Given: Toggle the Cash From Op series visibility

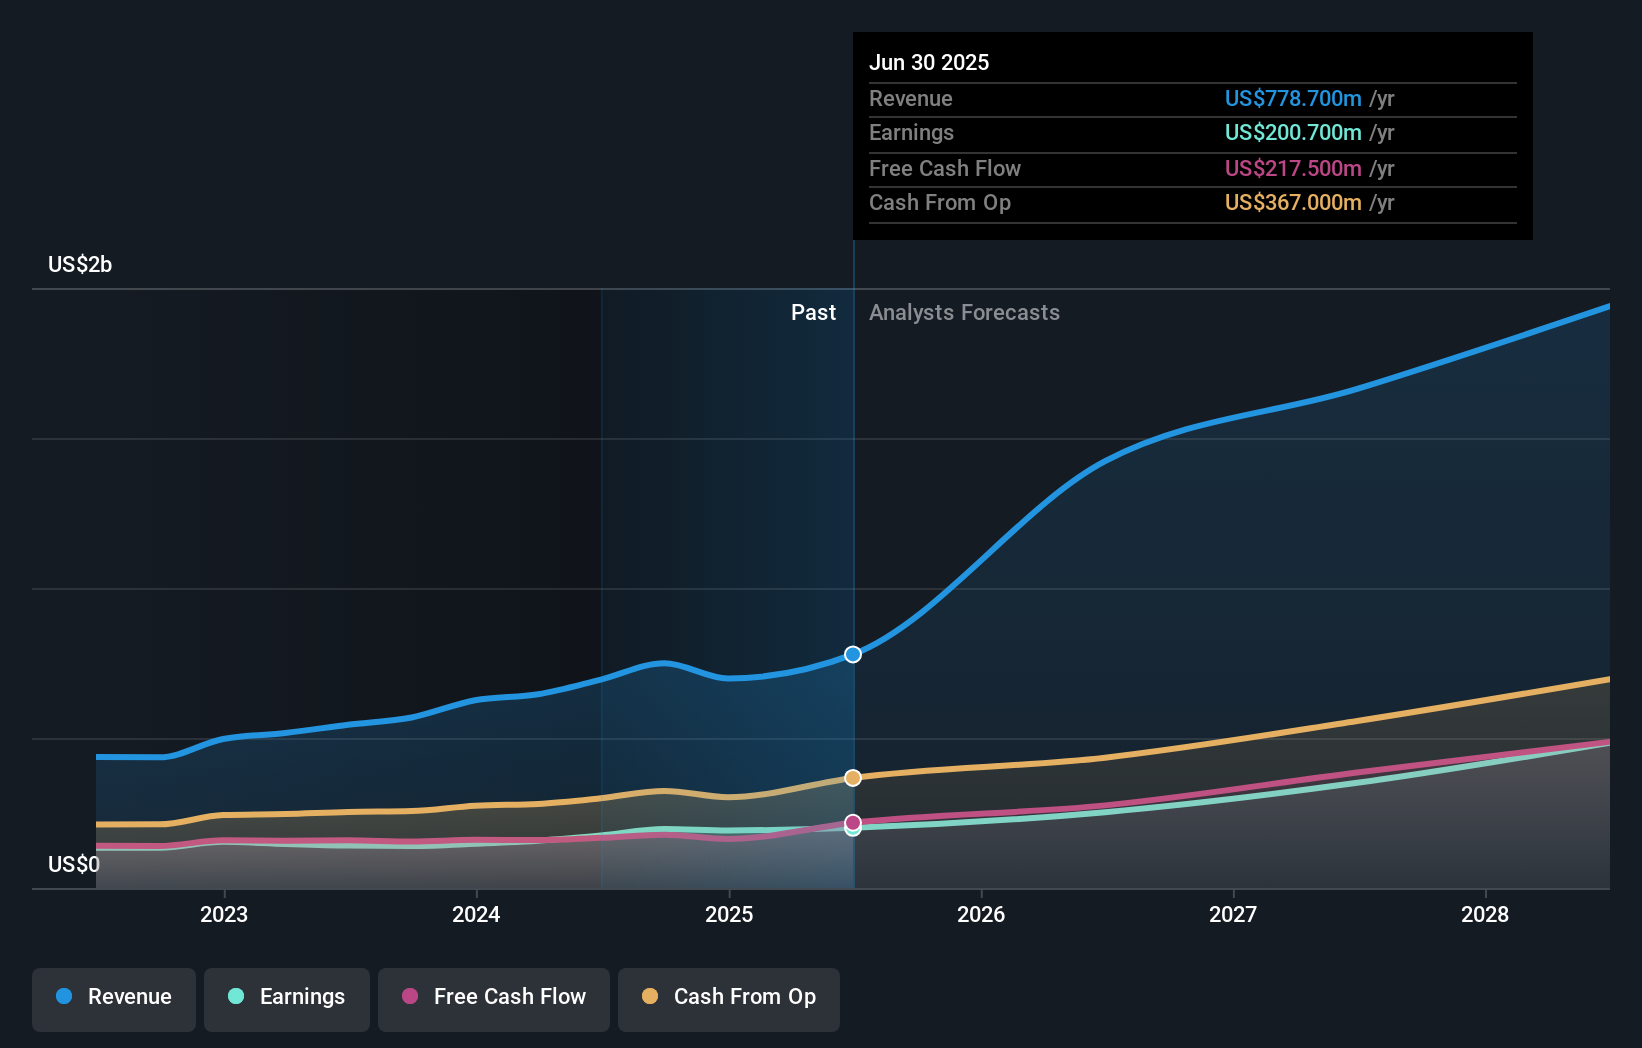Looking at the screenshot, I should pos(728,997).
